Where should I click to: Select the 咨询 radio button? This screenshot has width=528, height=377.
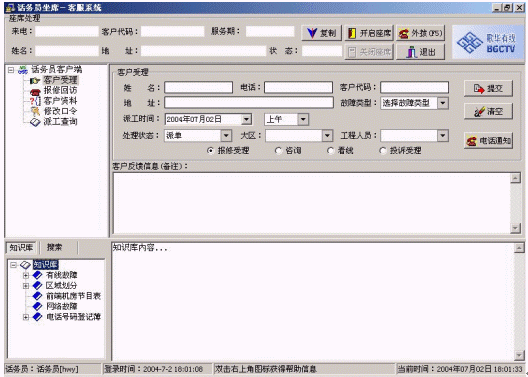(x=278, y=150)
